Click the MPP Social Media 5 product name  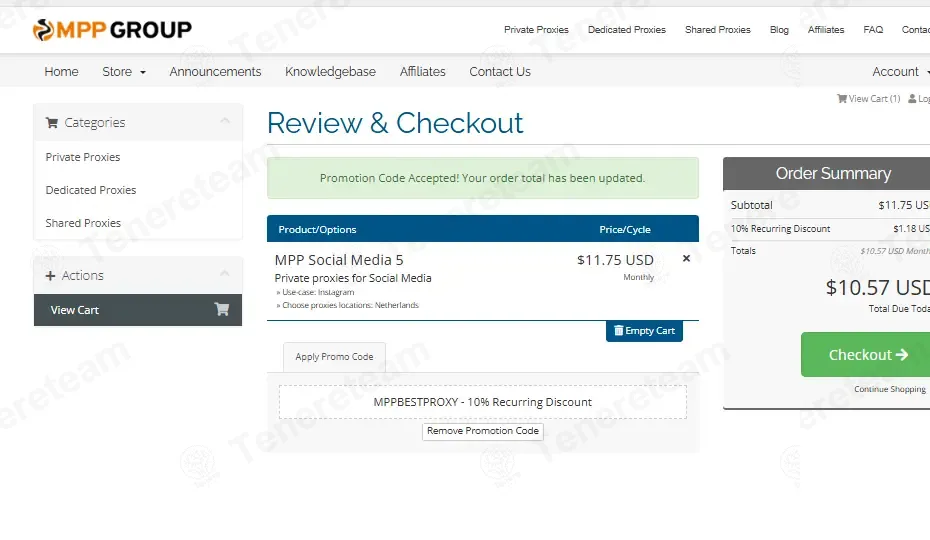tap(339, 260)
